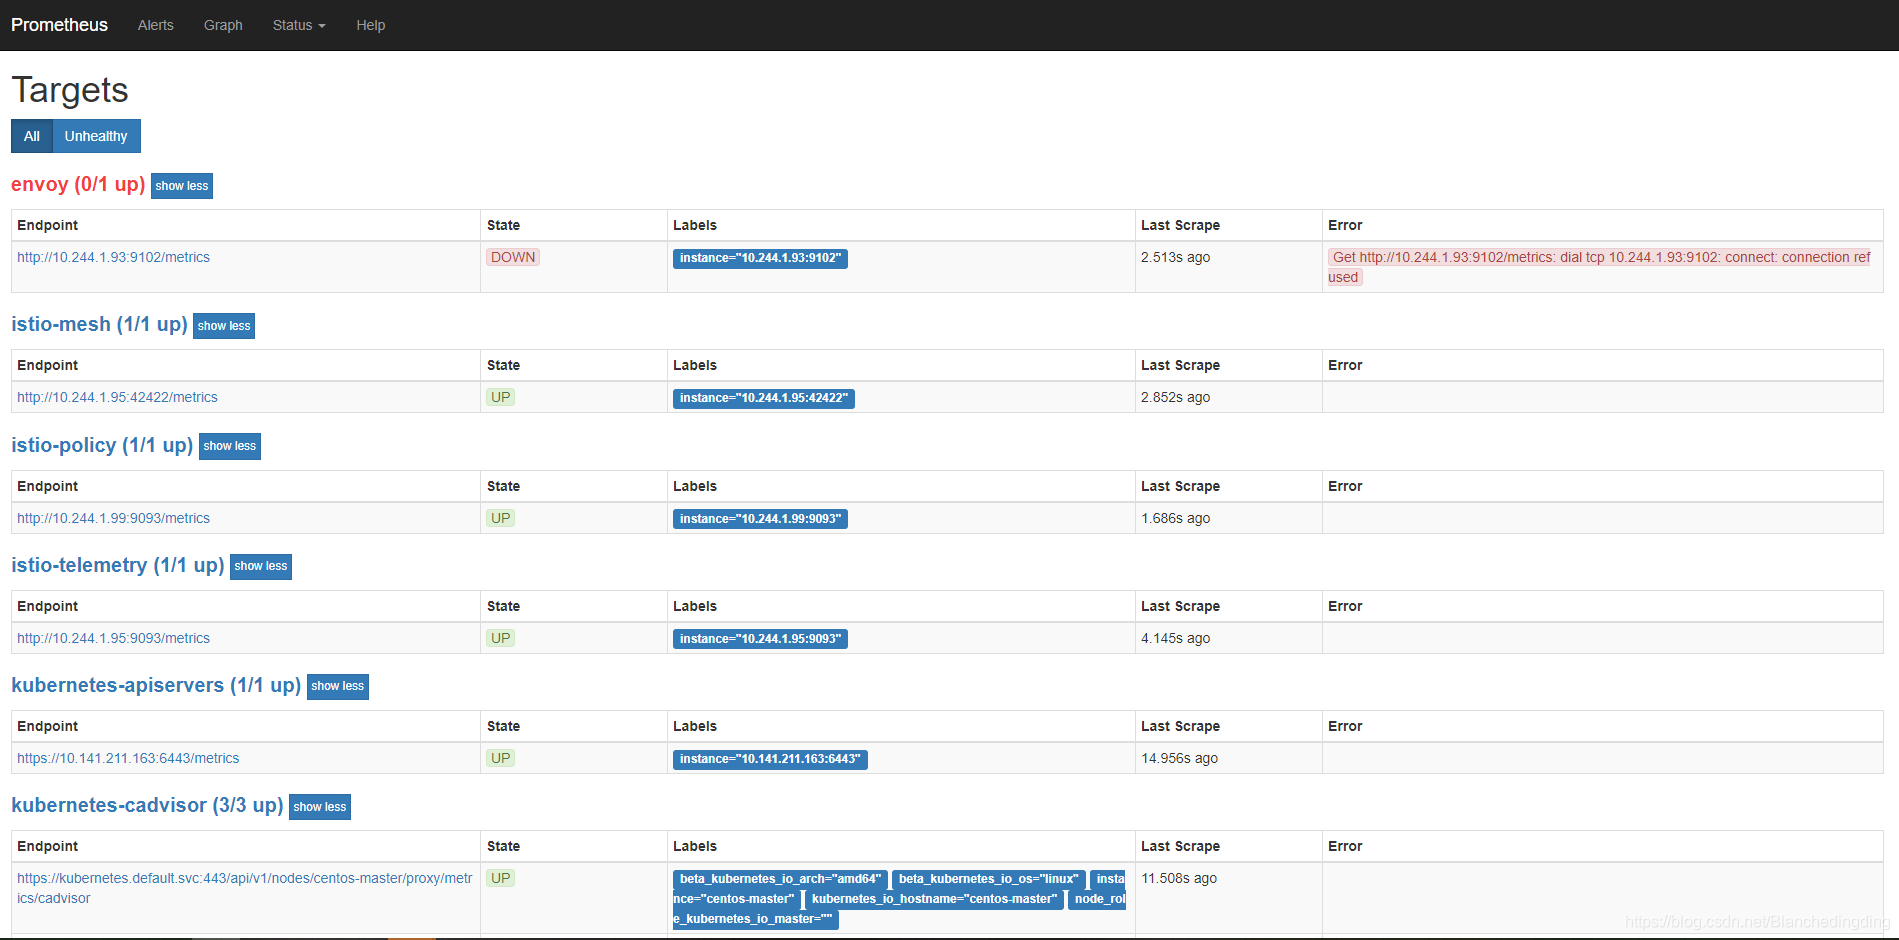The width and height of the screenshot is (1899, 940).
Task: Open the Help page
Action: pos(370,25)
